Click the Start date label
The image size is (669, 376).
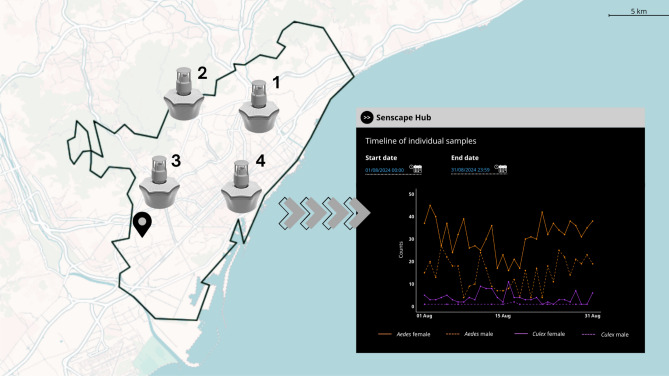point(381,157)
